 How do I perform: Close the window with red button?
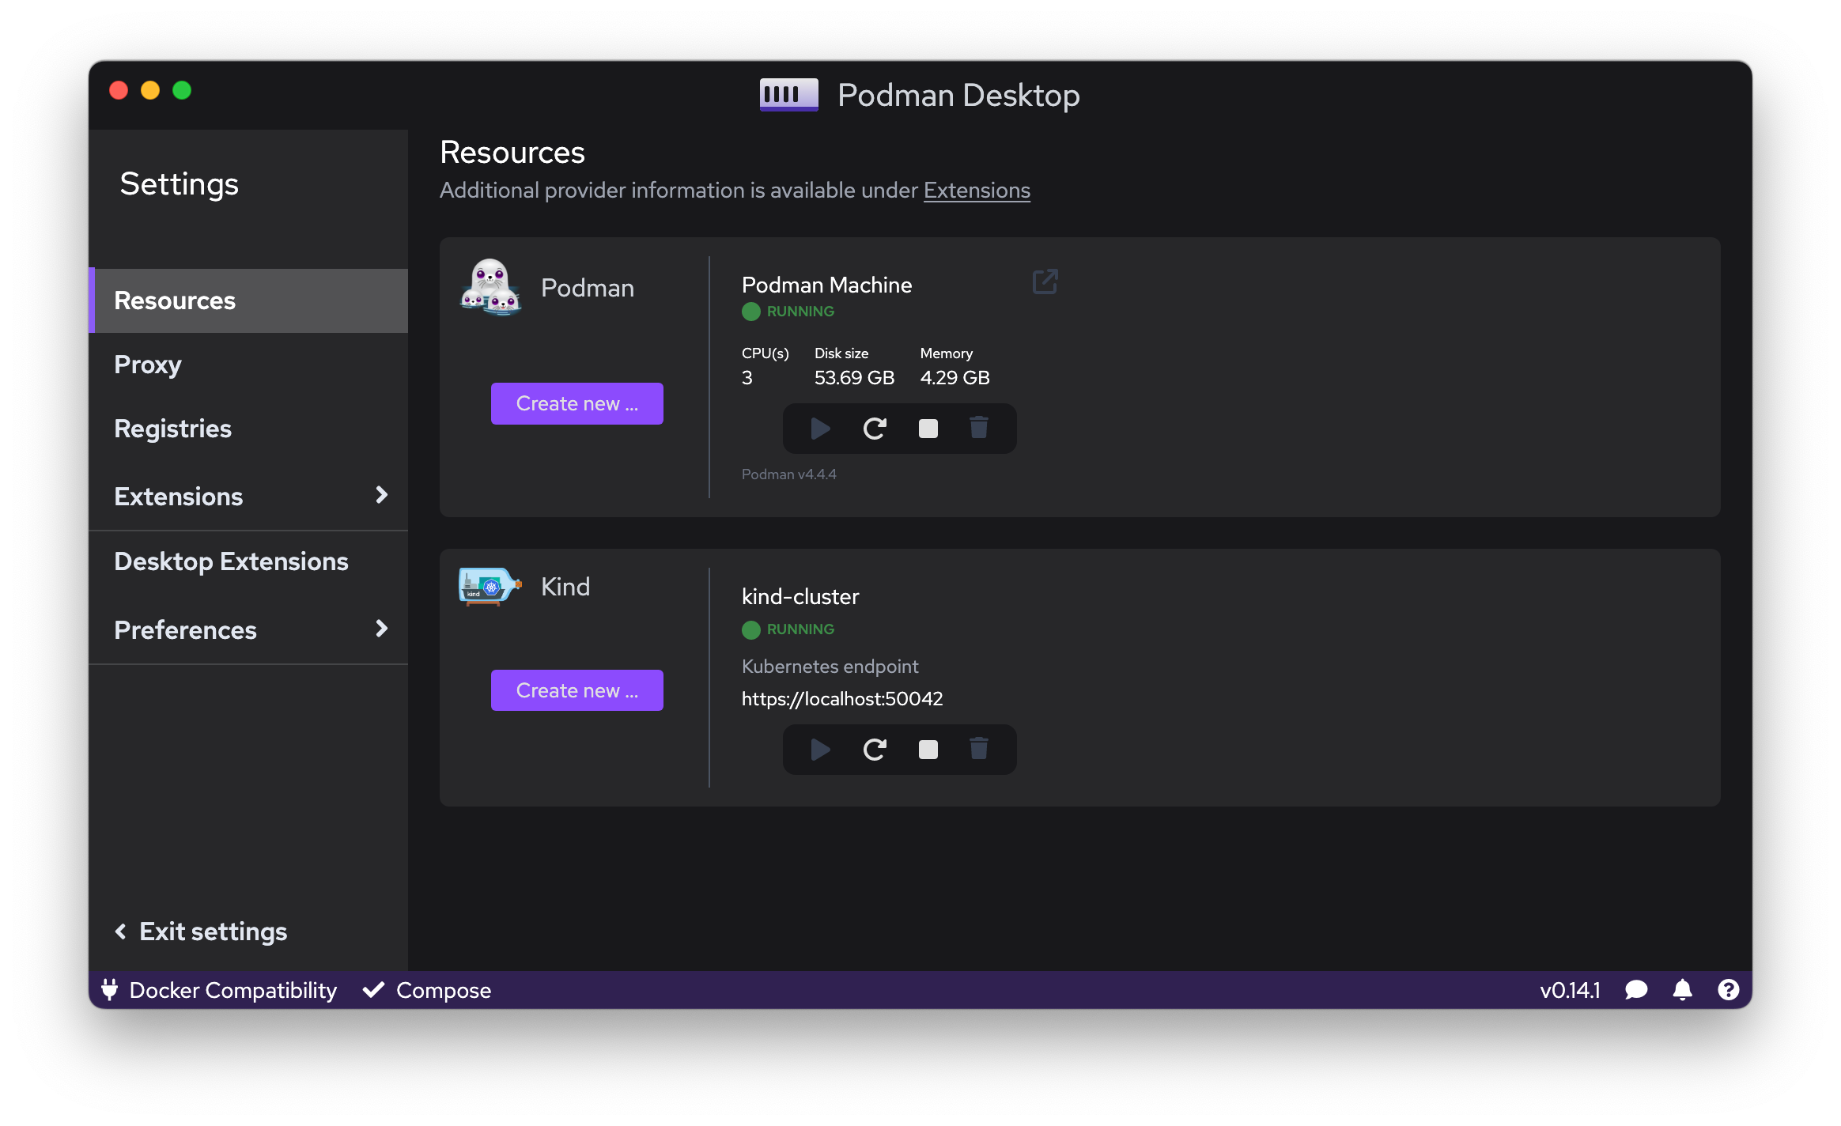pos(119,90)
